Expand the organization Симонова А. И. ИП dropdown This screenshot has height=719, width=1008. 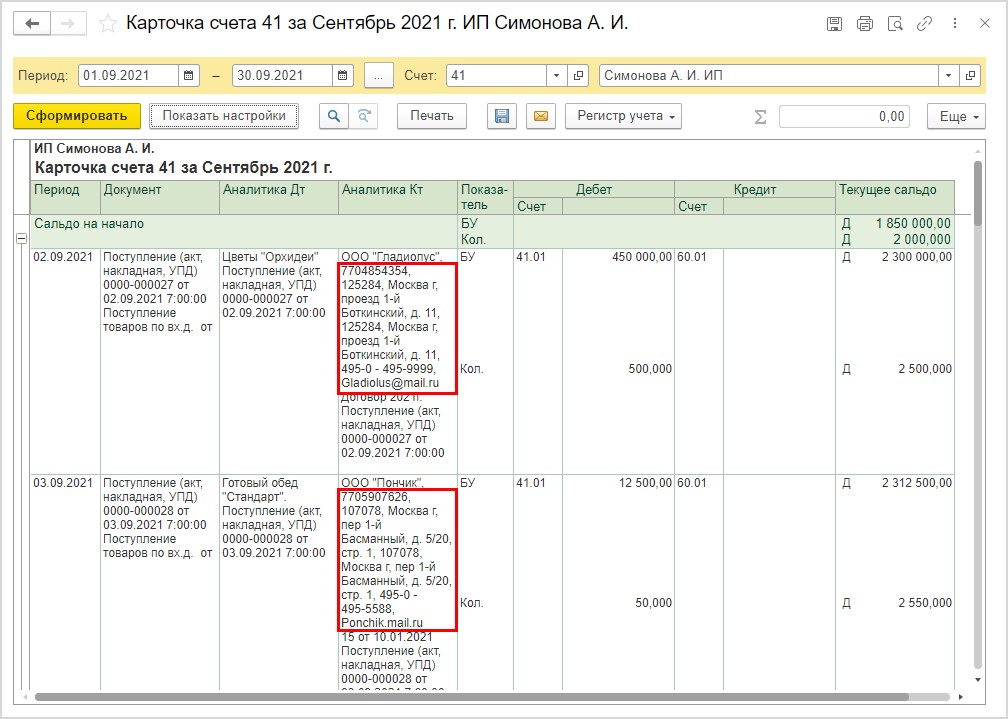point(948,75)
